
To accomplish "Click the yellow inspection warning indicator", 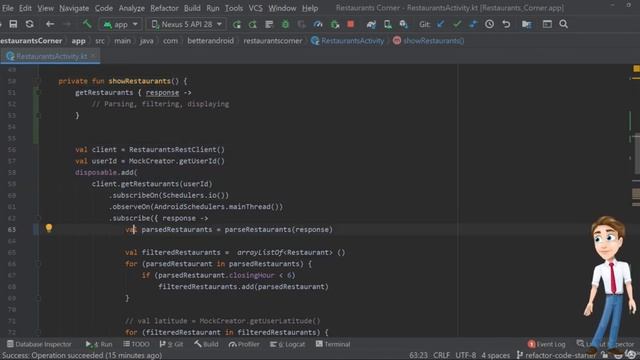I will point(636,69).
